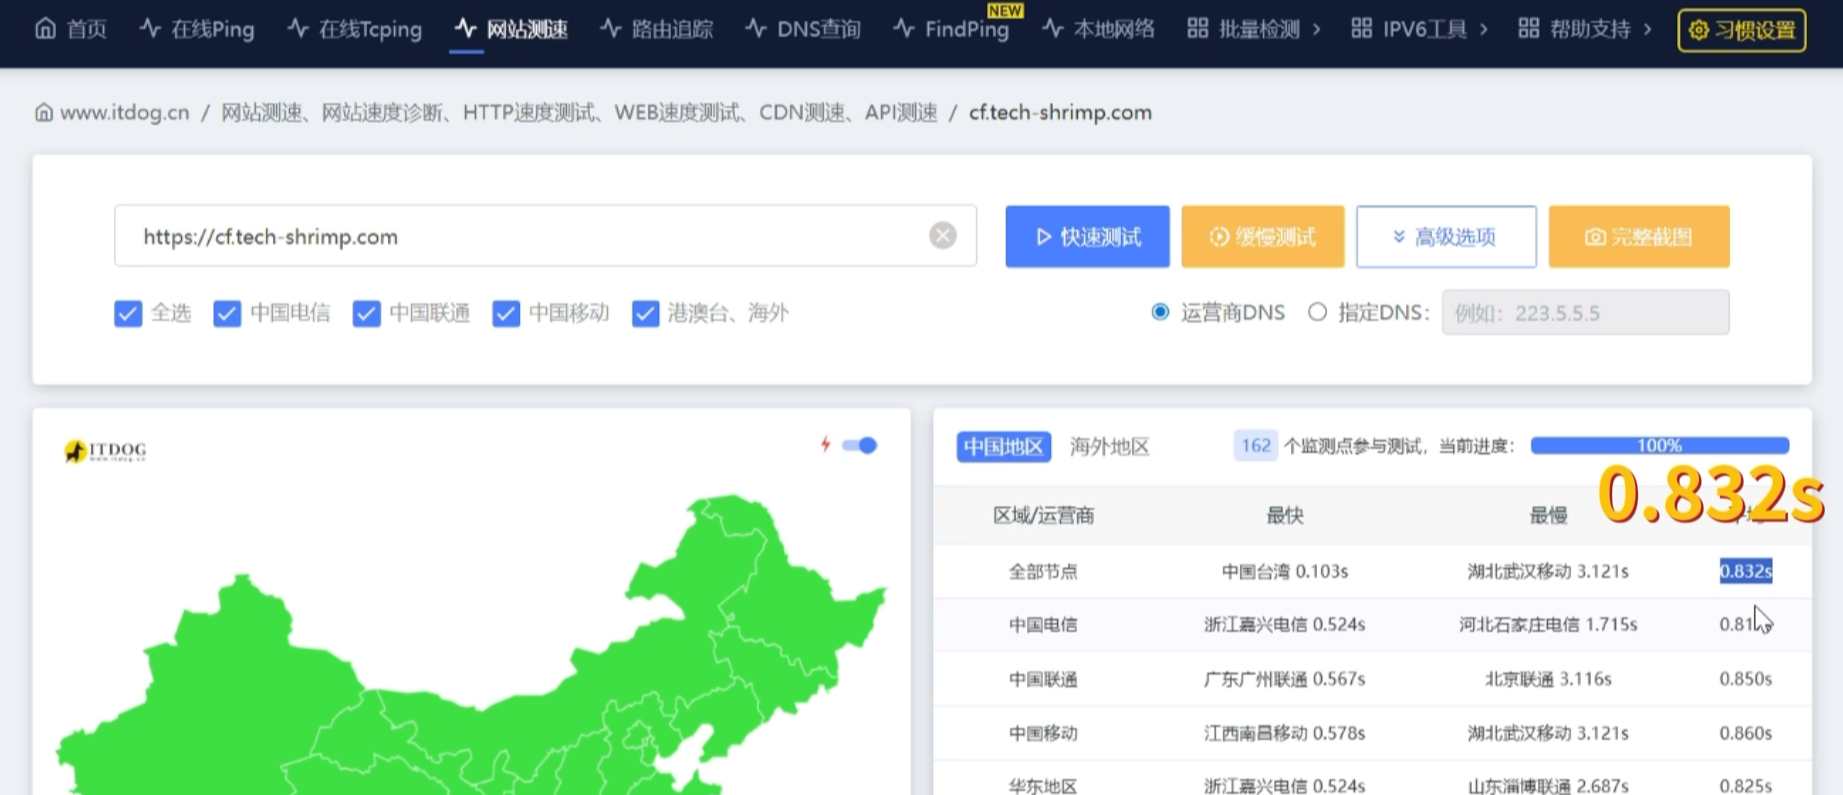Open the FindPing tool
This screenshot has width=1843, height=795.
[x=951, y=30]
